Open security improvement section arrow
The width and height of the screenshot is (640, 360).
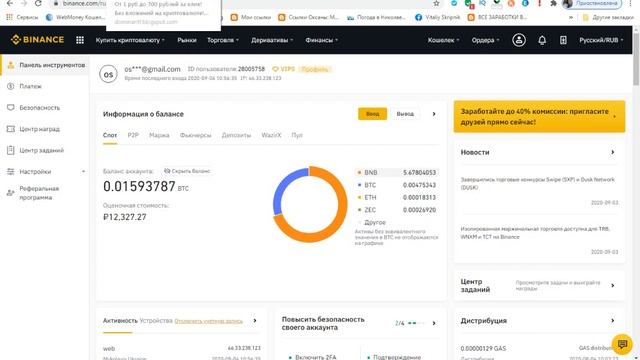pos(434,323)
